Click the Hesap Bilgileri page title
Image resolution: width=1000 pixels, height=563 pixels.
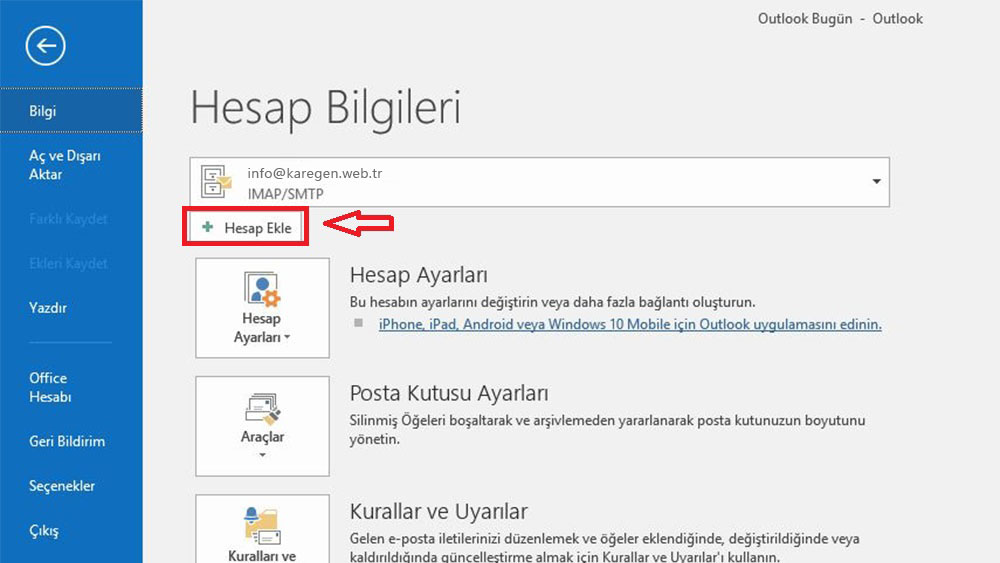[x=325, y=108]
